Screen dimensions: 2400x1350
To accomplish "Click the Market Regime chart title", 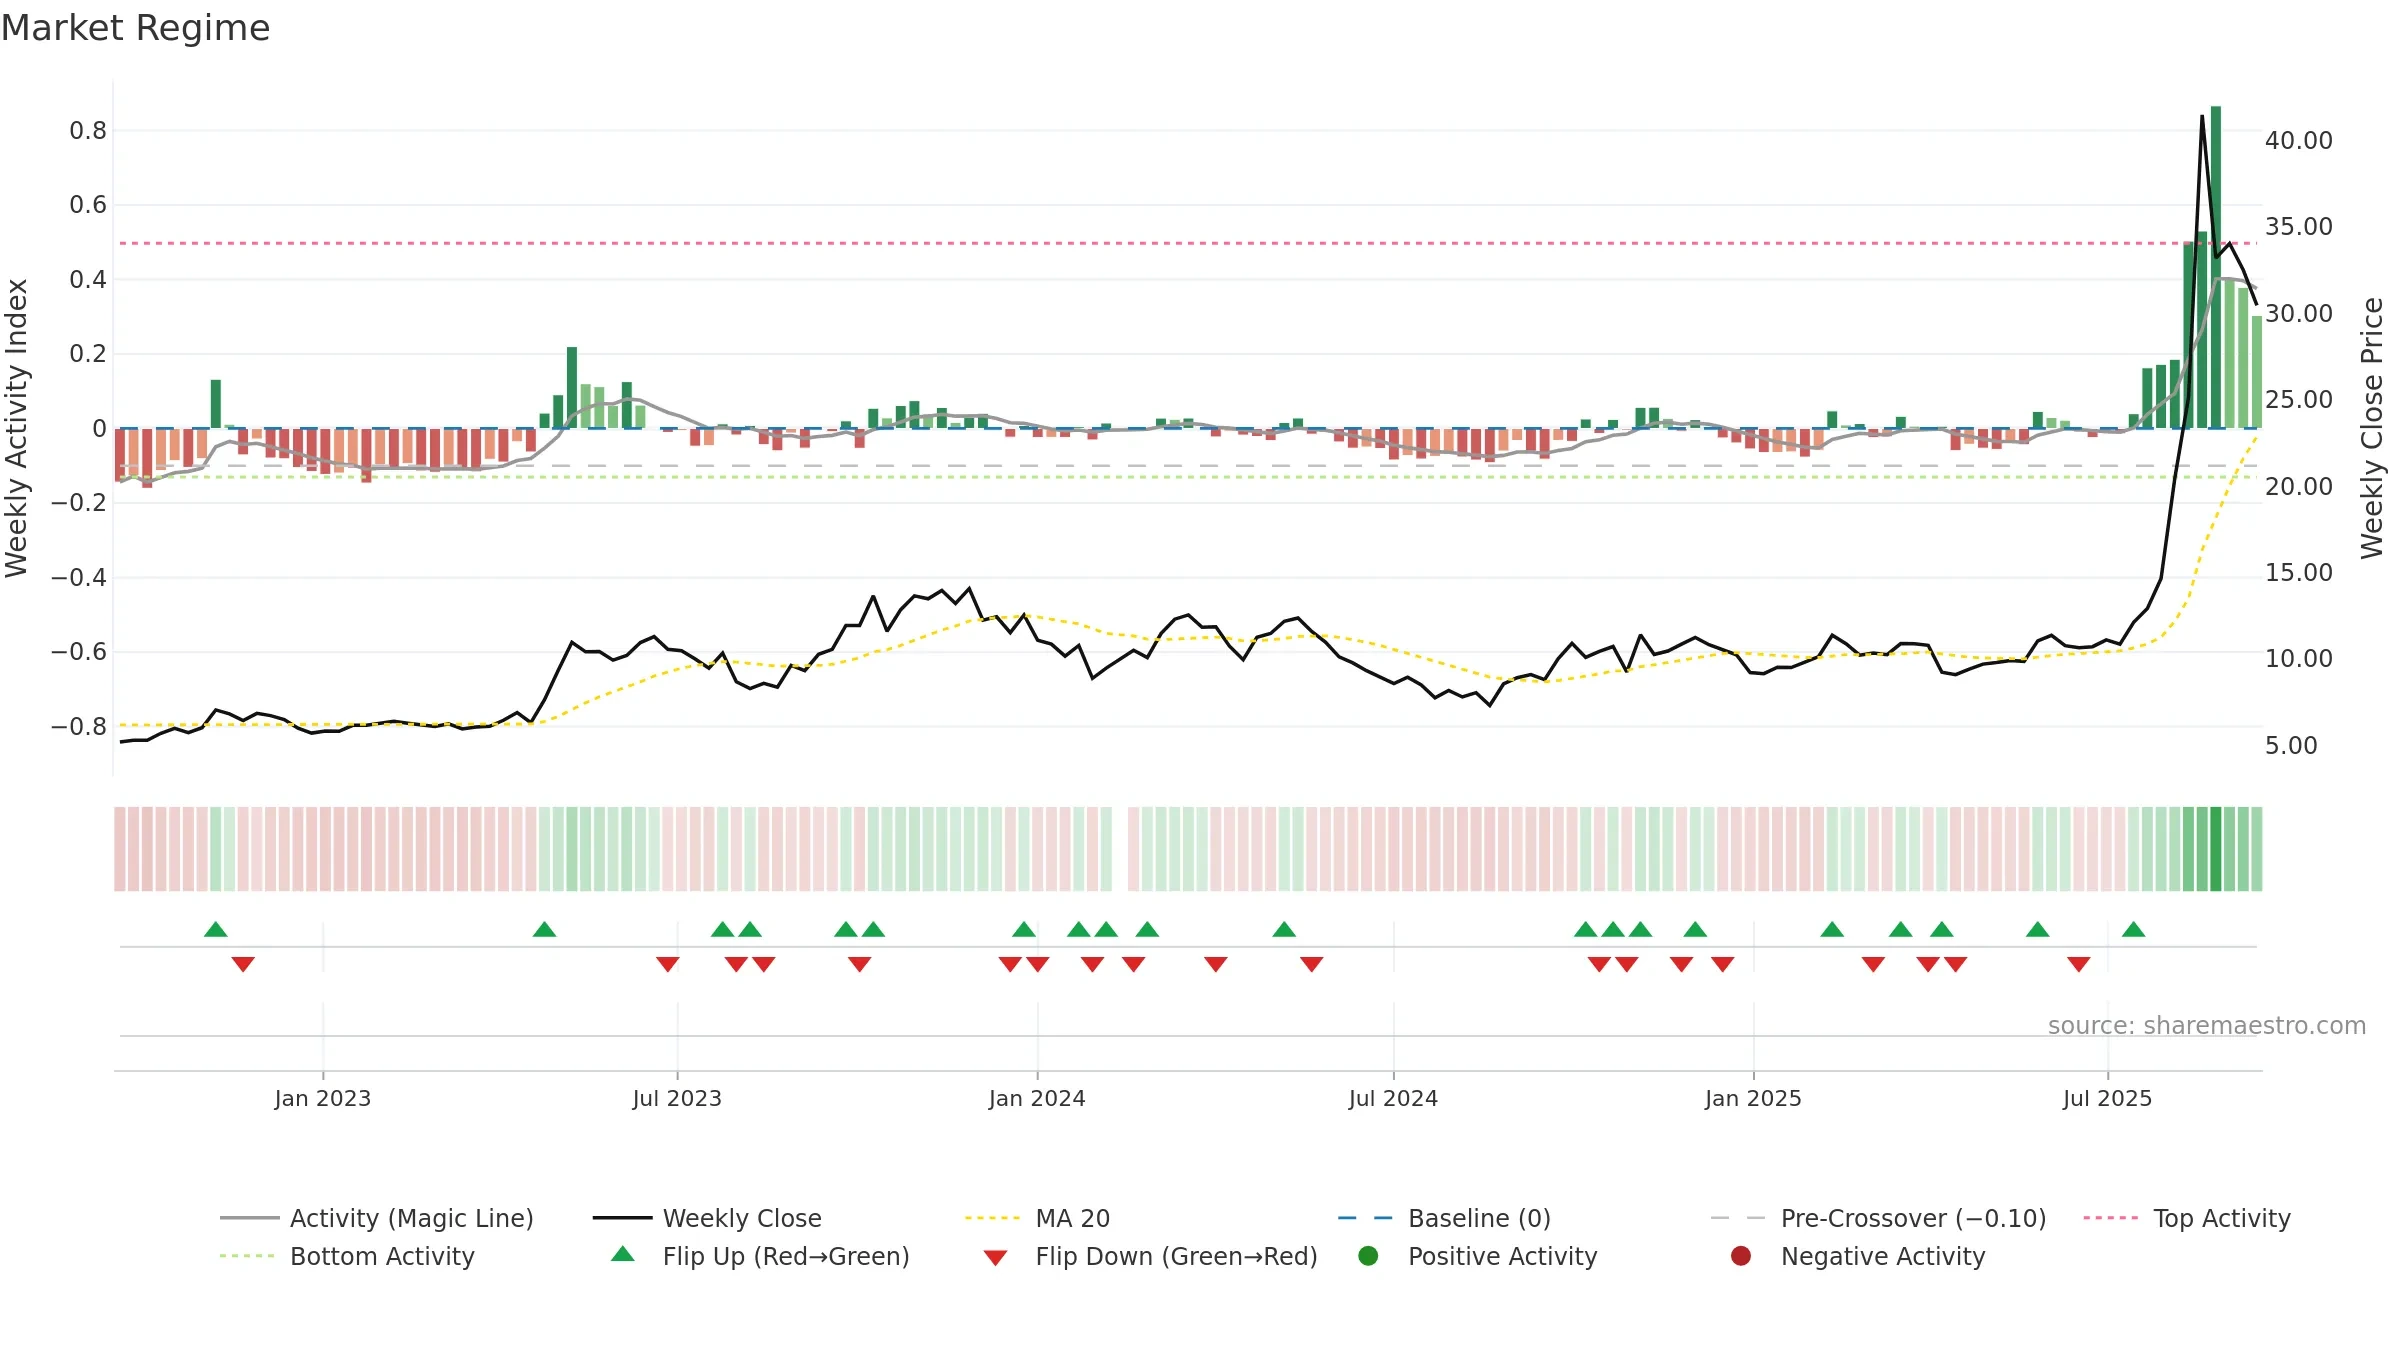I will tap(135, 28).
